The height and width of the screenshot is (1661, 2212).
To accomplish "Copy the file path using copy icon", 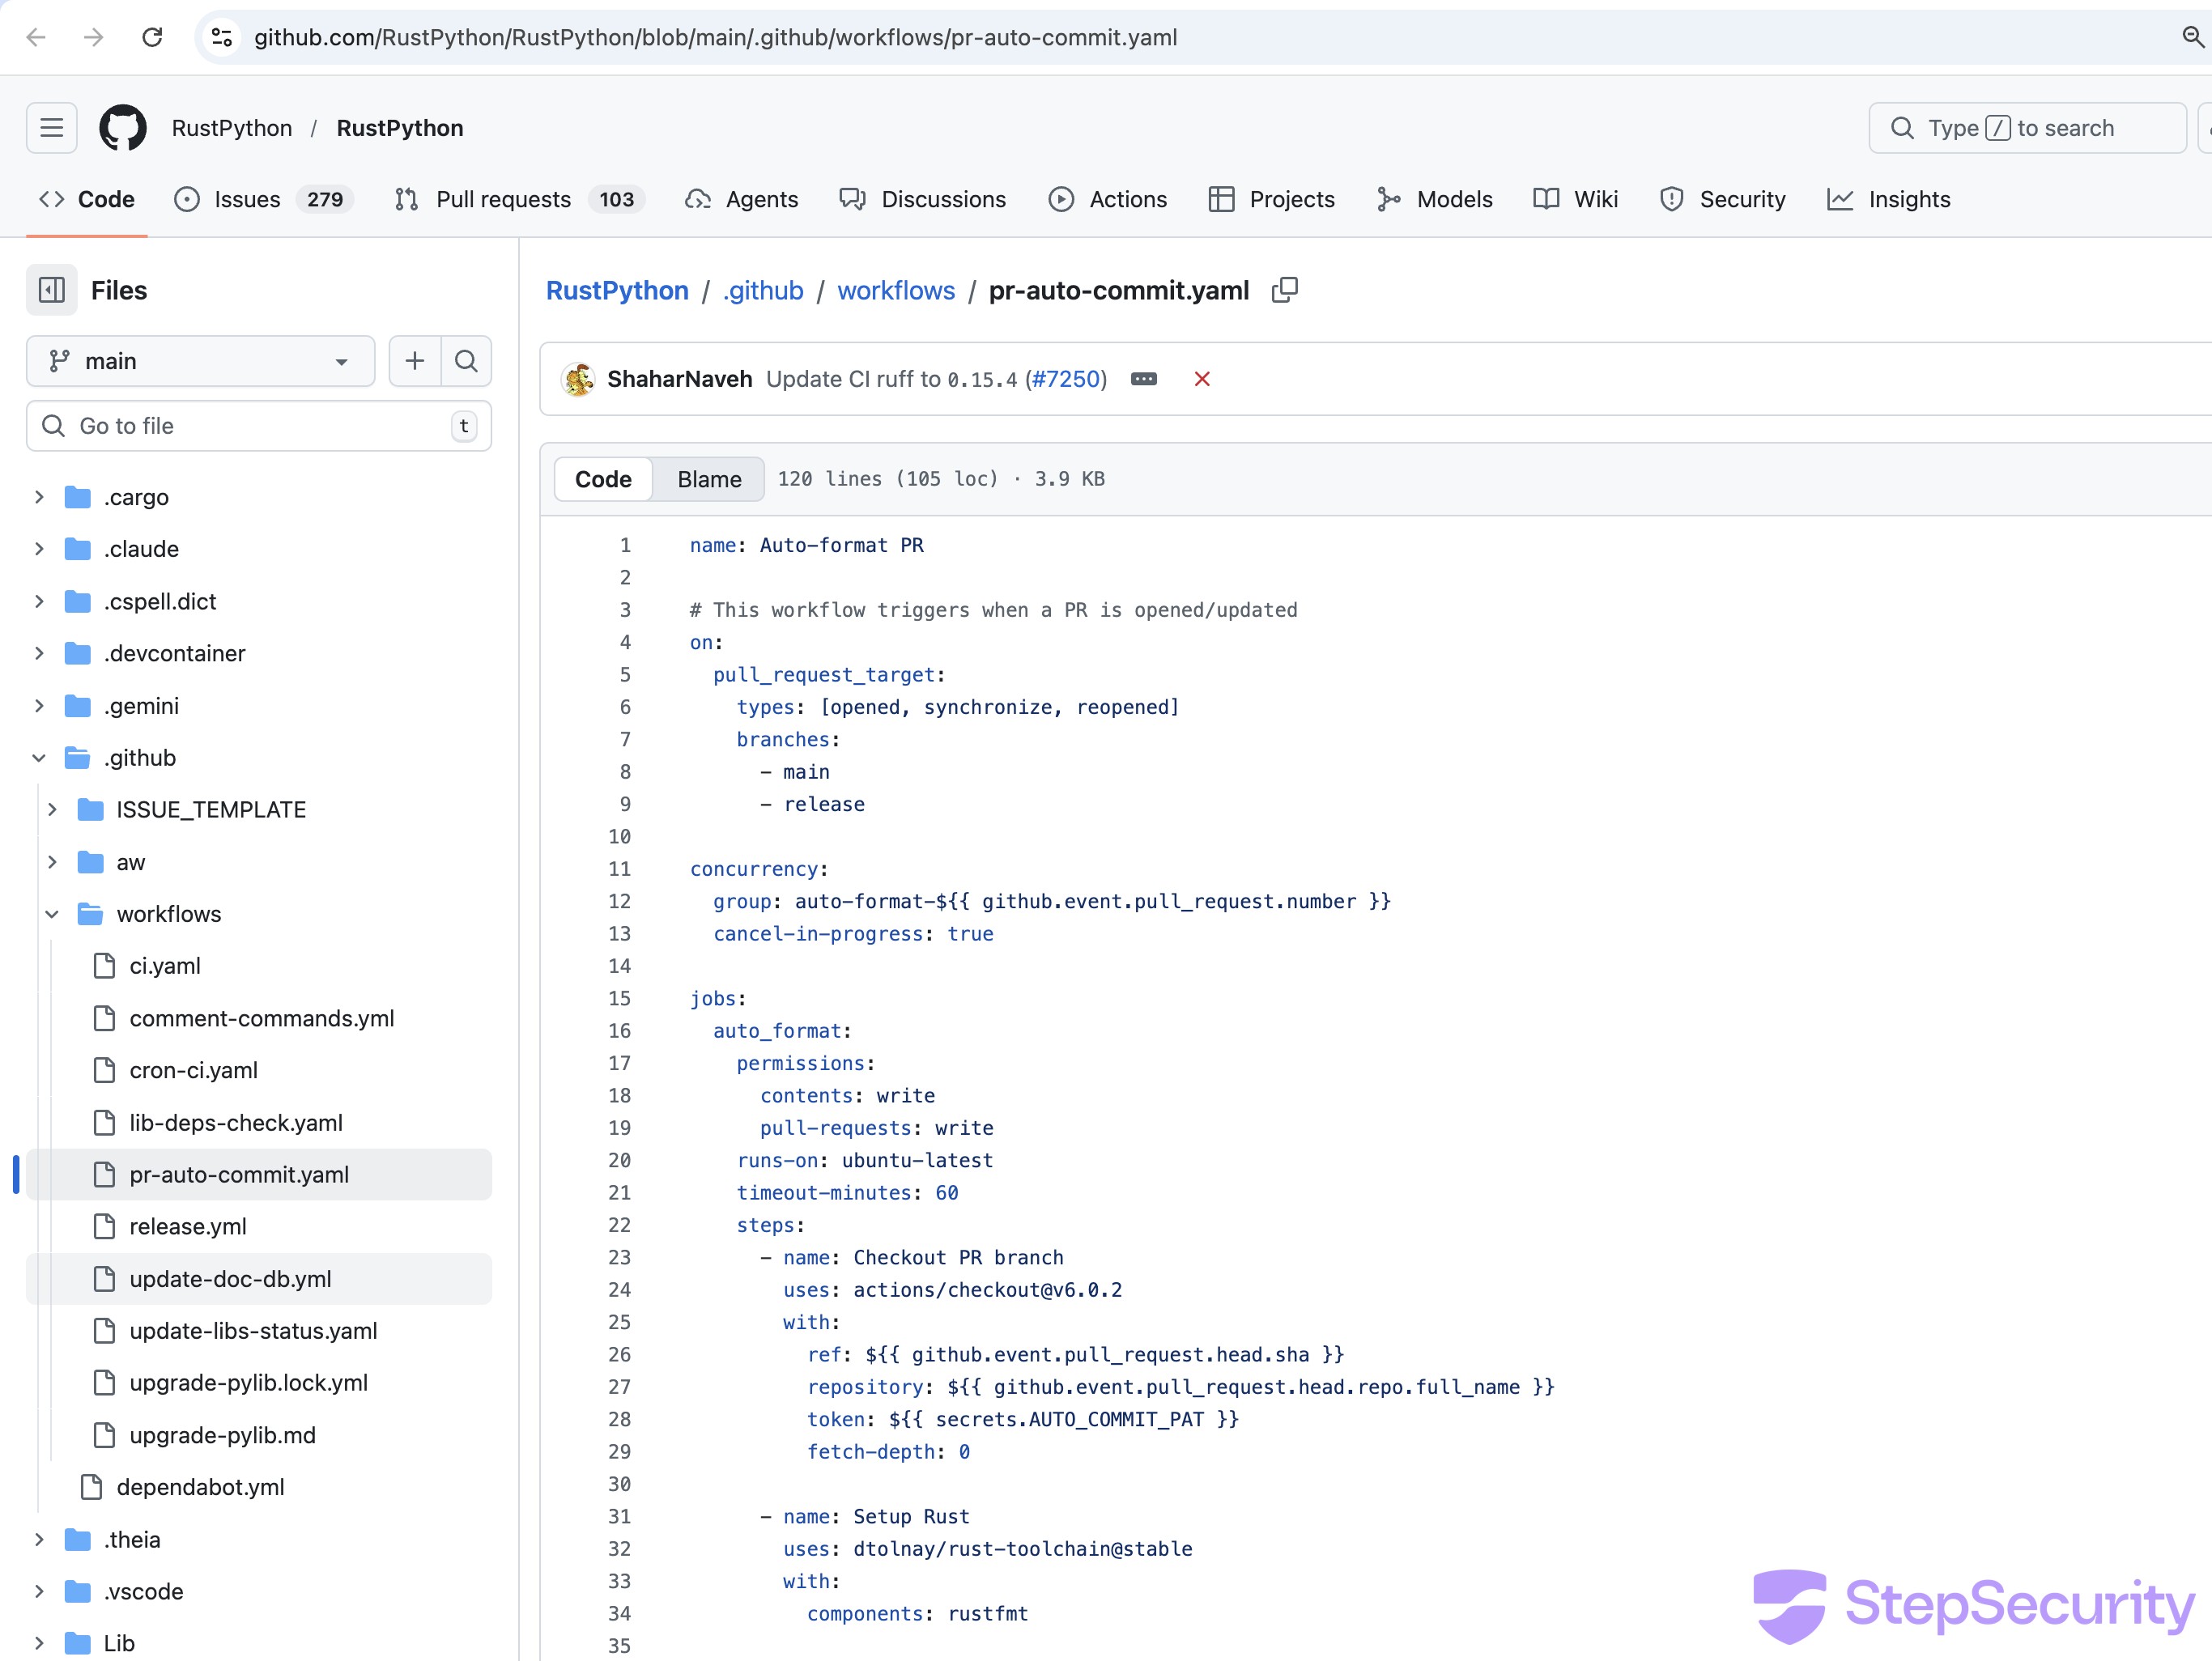I will [x=1285, y=290].
